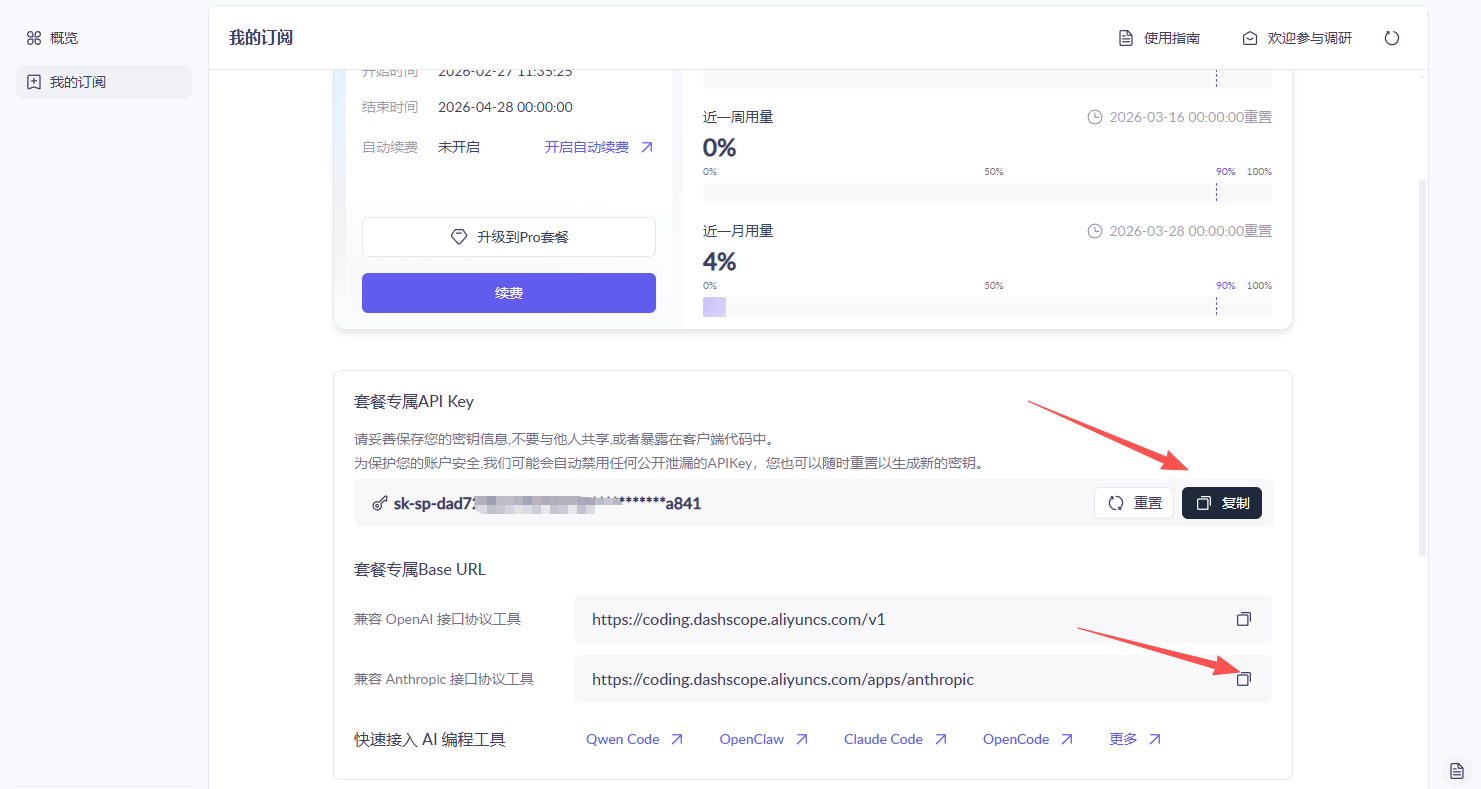This screenshot has height=789, width=1481.
Task: Click the clock icon next to monthly reset time
Action: [1095, 231]
